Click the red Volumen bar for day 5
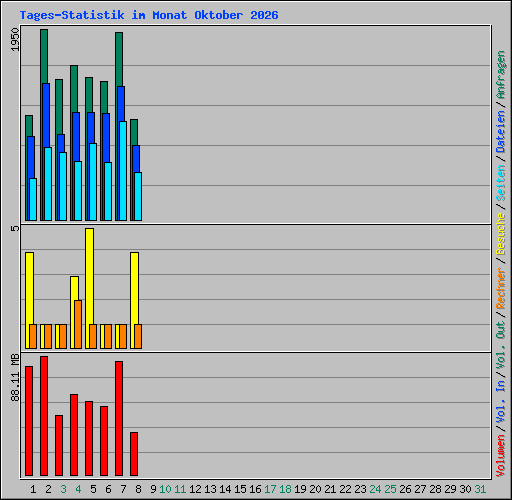512x500 pixels. 89,438
